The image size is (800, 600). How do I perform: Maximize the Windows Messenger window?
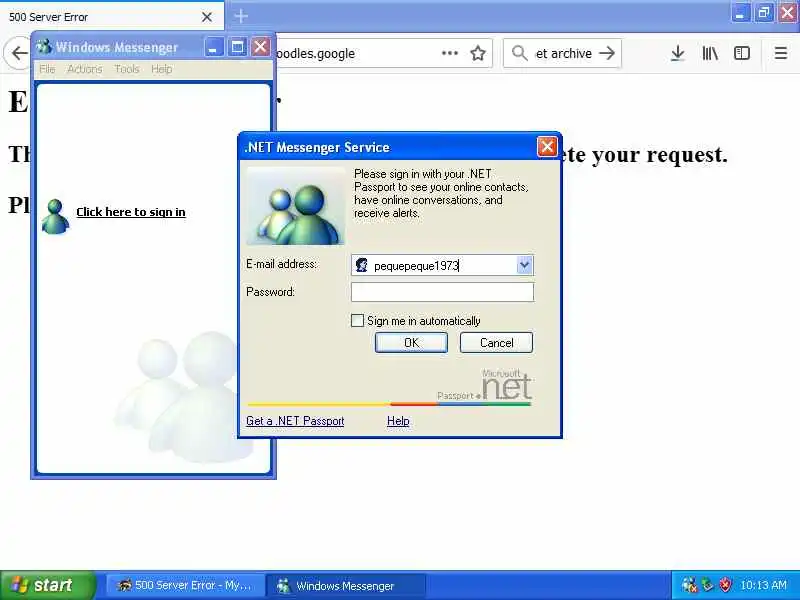click(237, 47)
